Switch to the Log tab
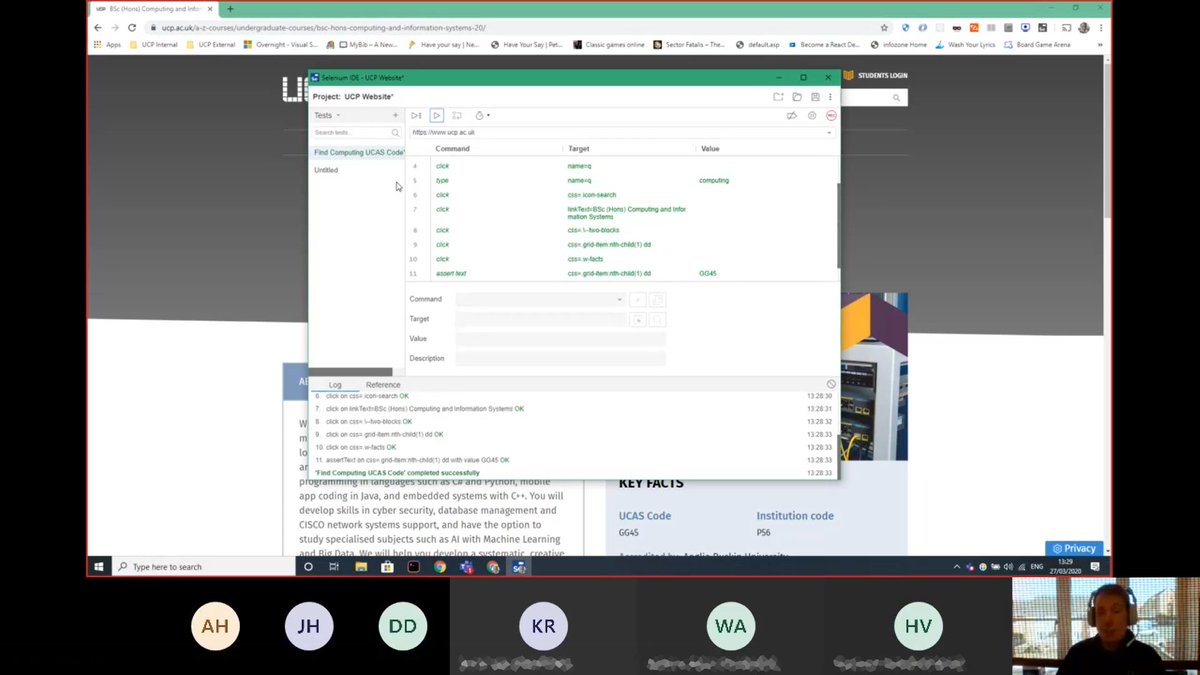This screenshot has height=675, width=1200. click(335, 385)
